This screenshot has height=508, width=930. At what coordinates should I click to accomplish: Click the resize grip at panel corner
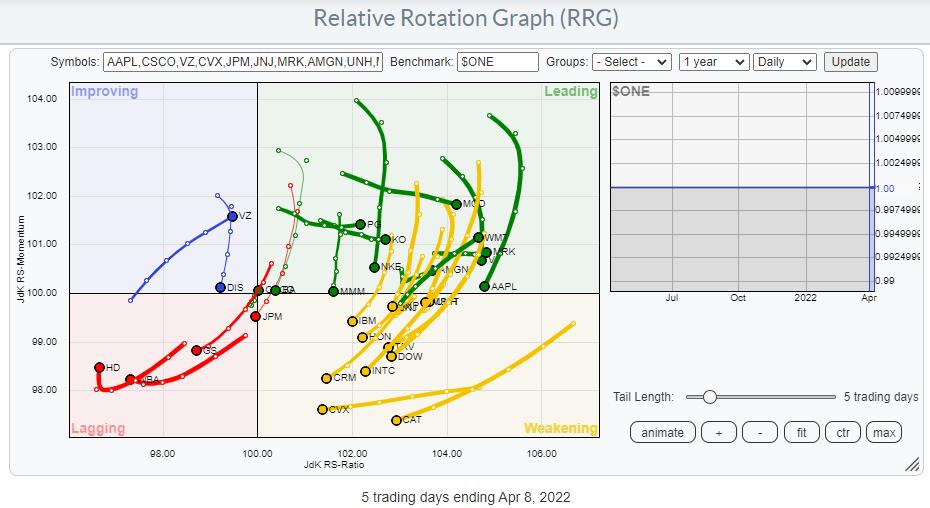tap(911, 465)
